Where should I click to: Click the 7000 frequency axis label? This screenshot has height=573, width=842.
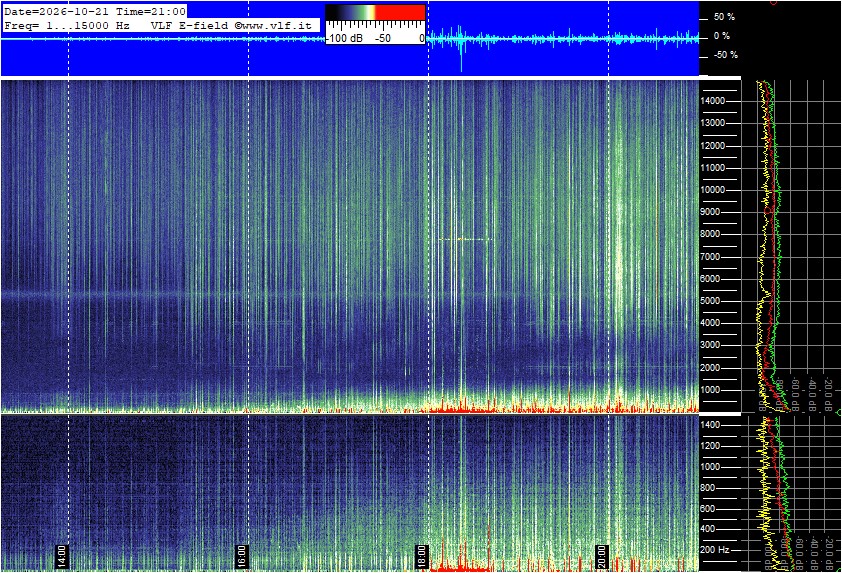point(710,257)
